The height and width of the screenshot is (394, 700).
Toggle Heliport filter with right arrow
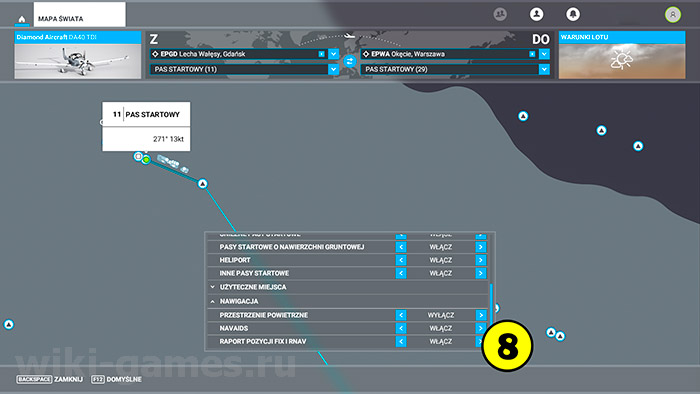(481, 260)
